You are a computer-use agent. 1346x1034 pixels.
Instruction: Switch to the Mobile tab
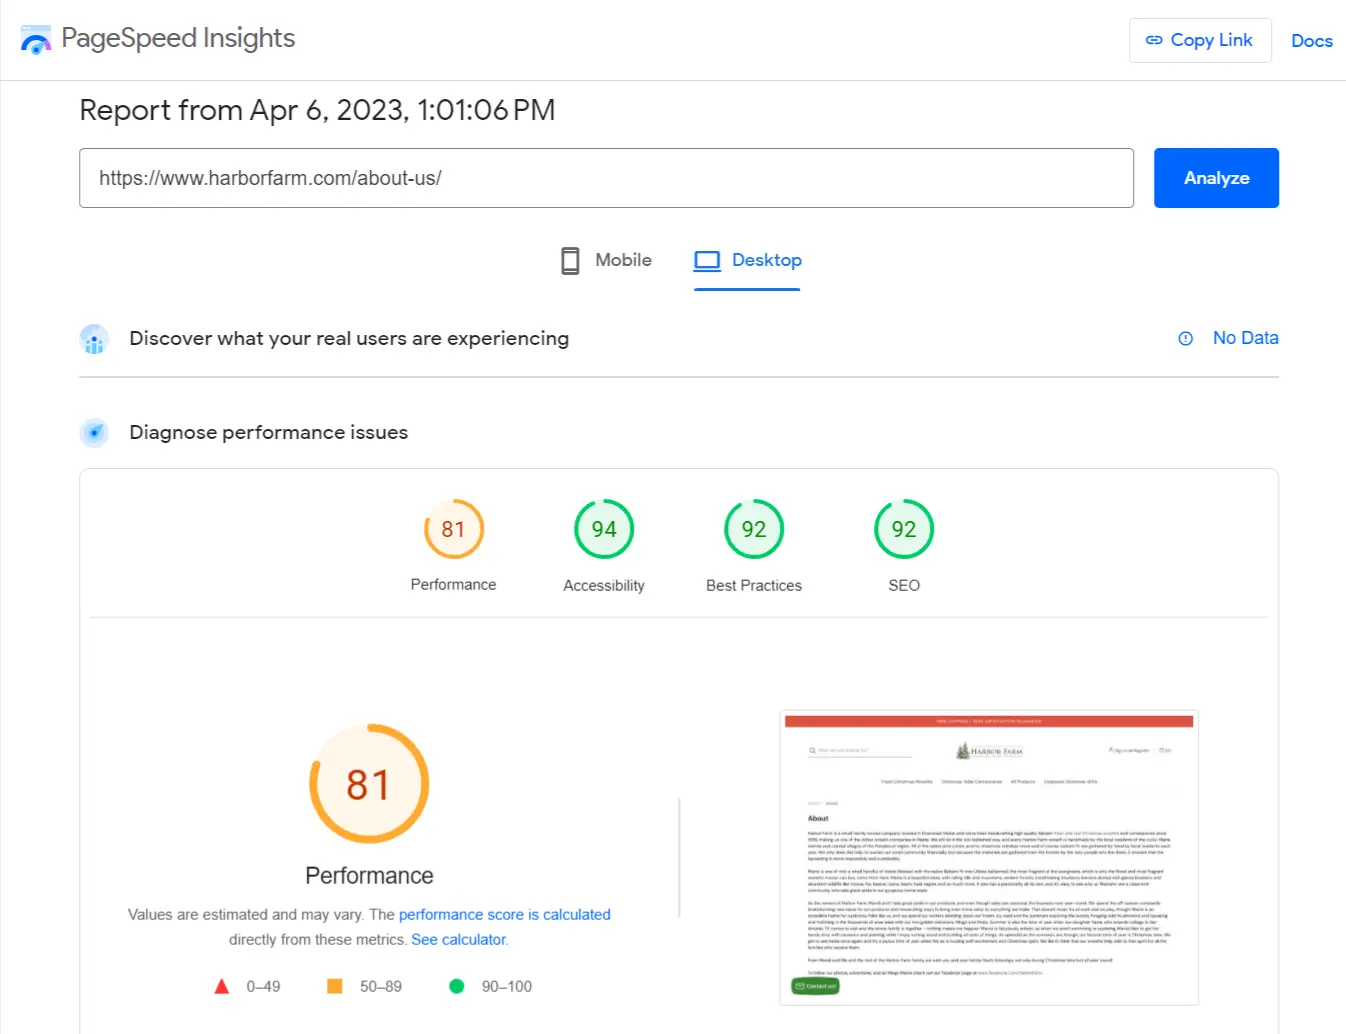[x=606, y=260]
